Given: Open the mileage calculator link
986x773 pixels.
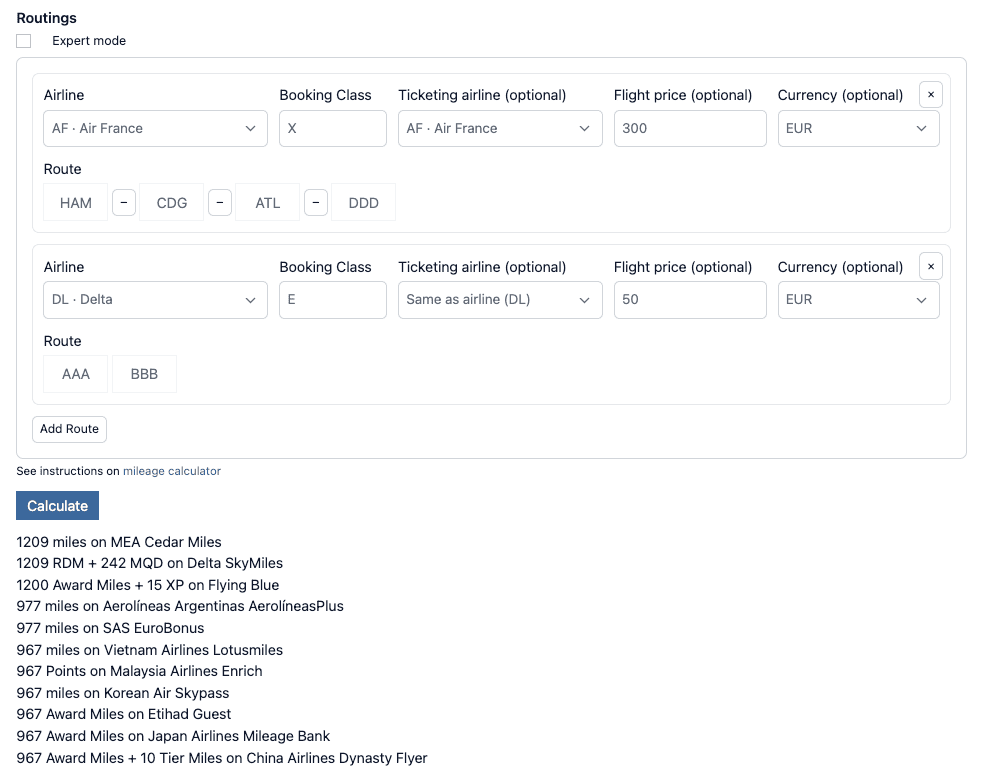Looking at the screenshot, I should [172, 471].
